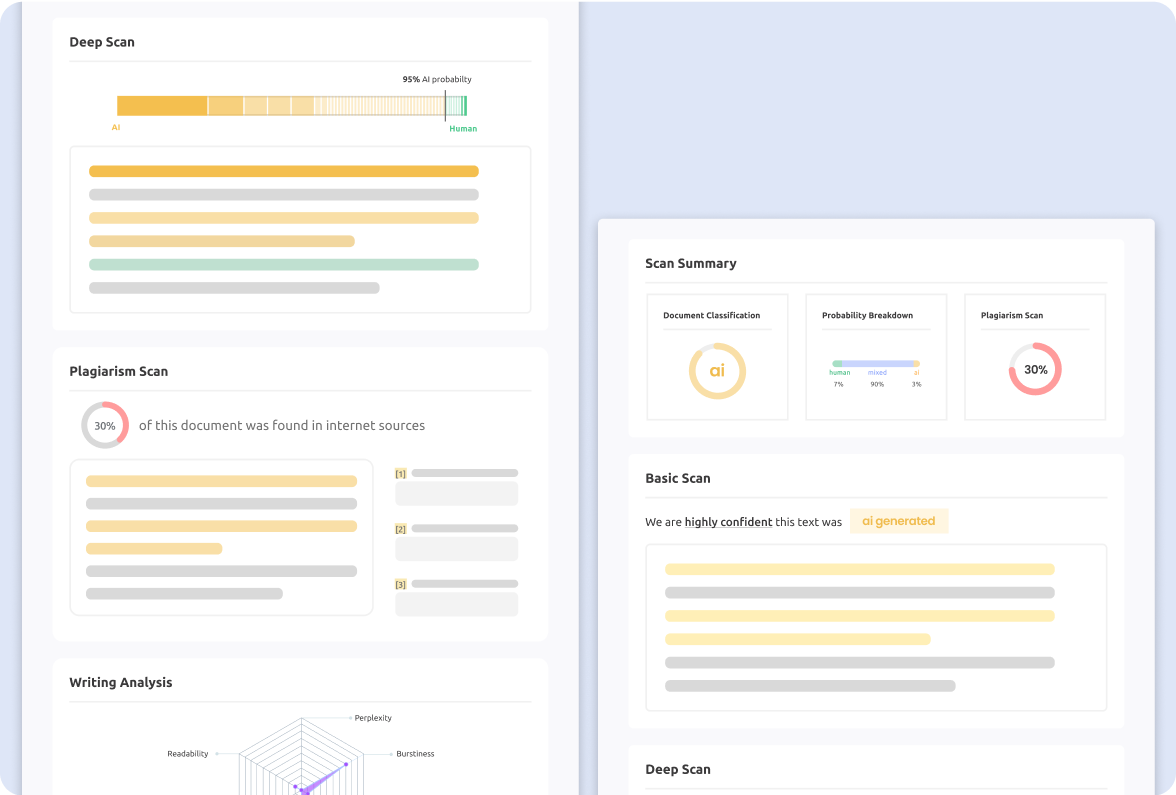This screenshot has width=1176, height=795.
Task: Click the 'Plagiarism Scan' title in Scan Summary
Action: click(1012, 315)
